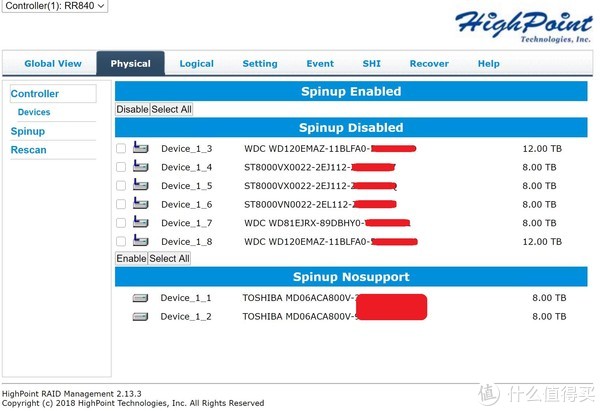600x411 pixels.
Task: Open the Event tab
Action: [x=320, y=64]
